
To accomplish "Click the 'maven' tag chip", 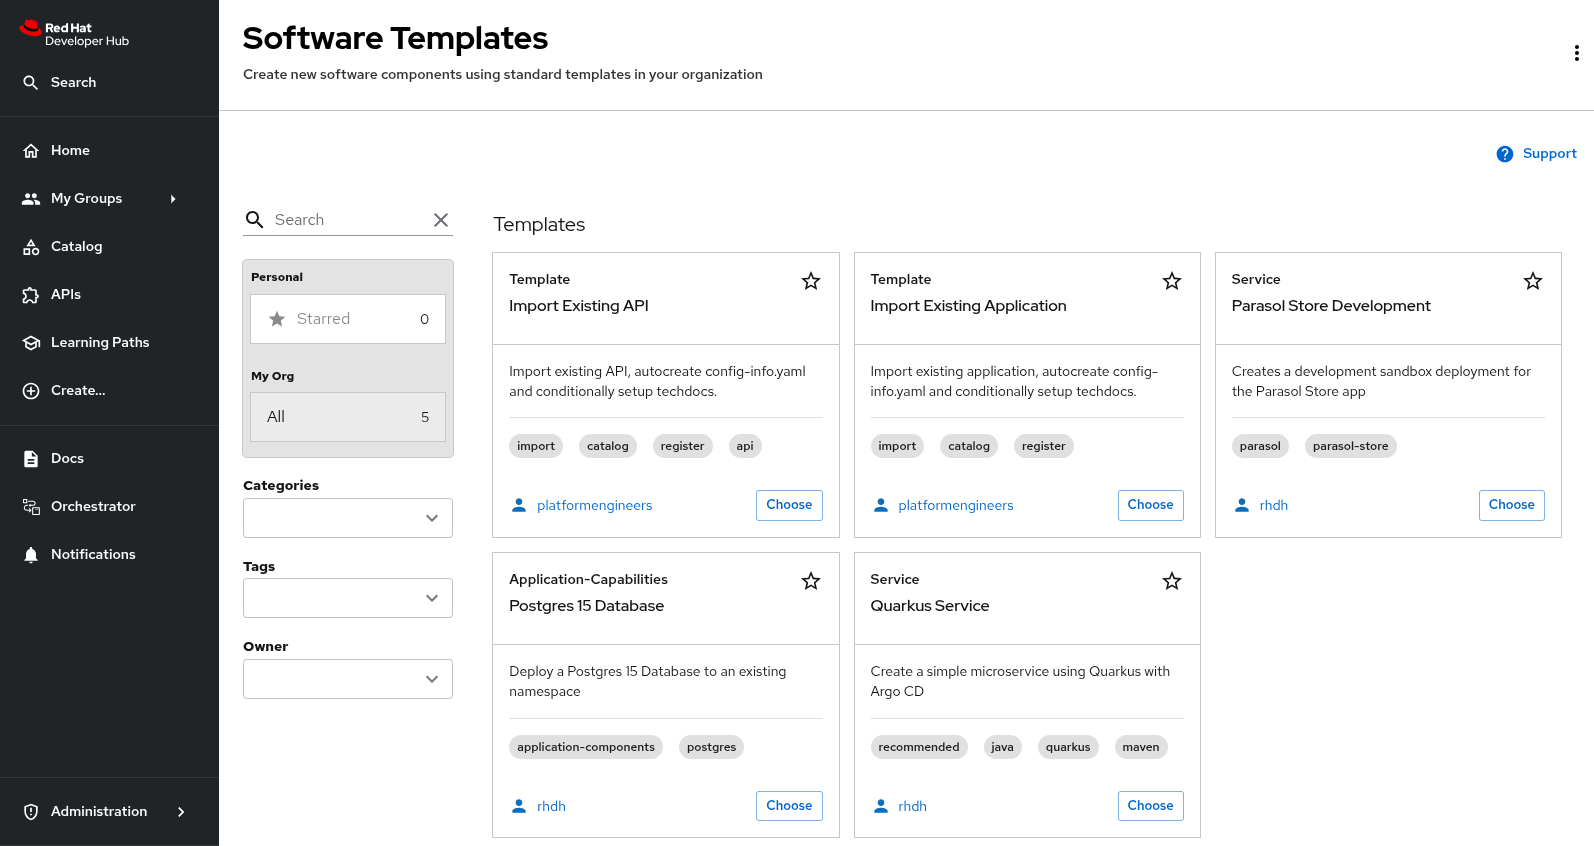I will [x=1141, y=747].
